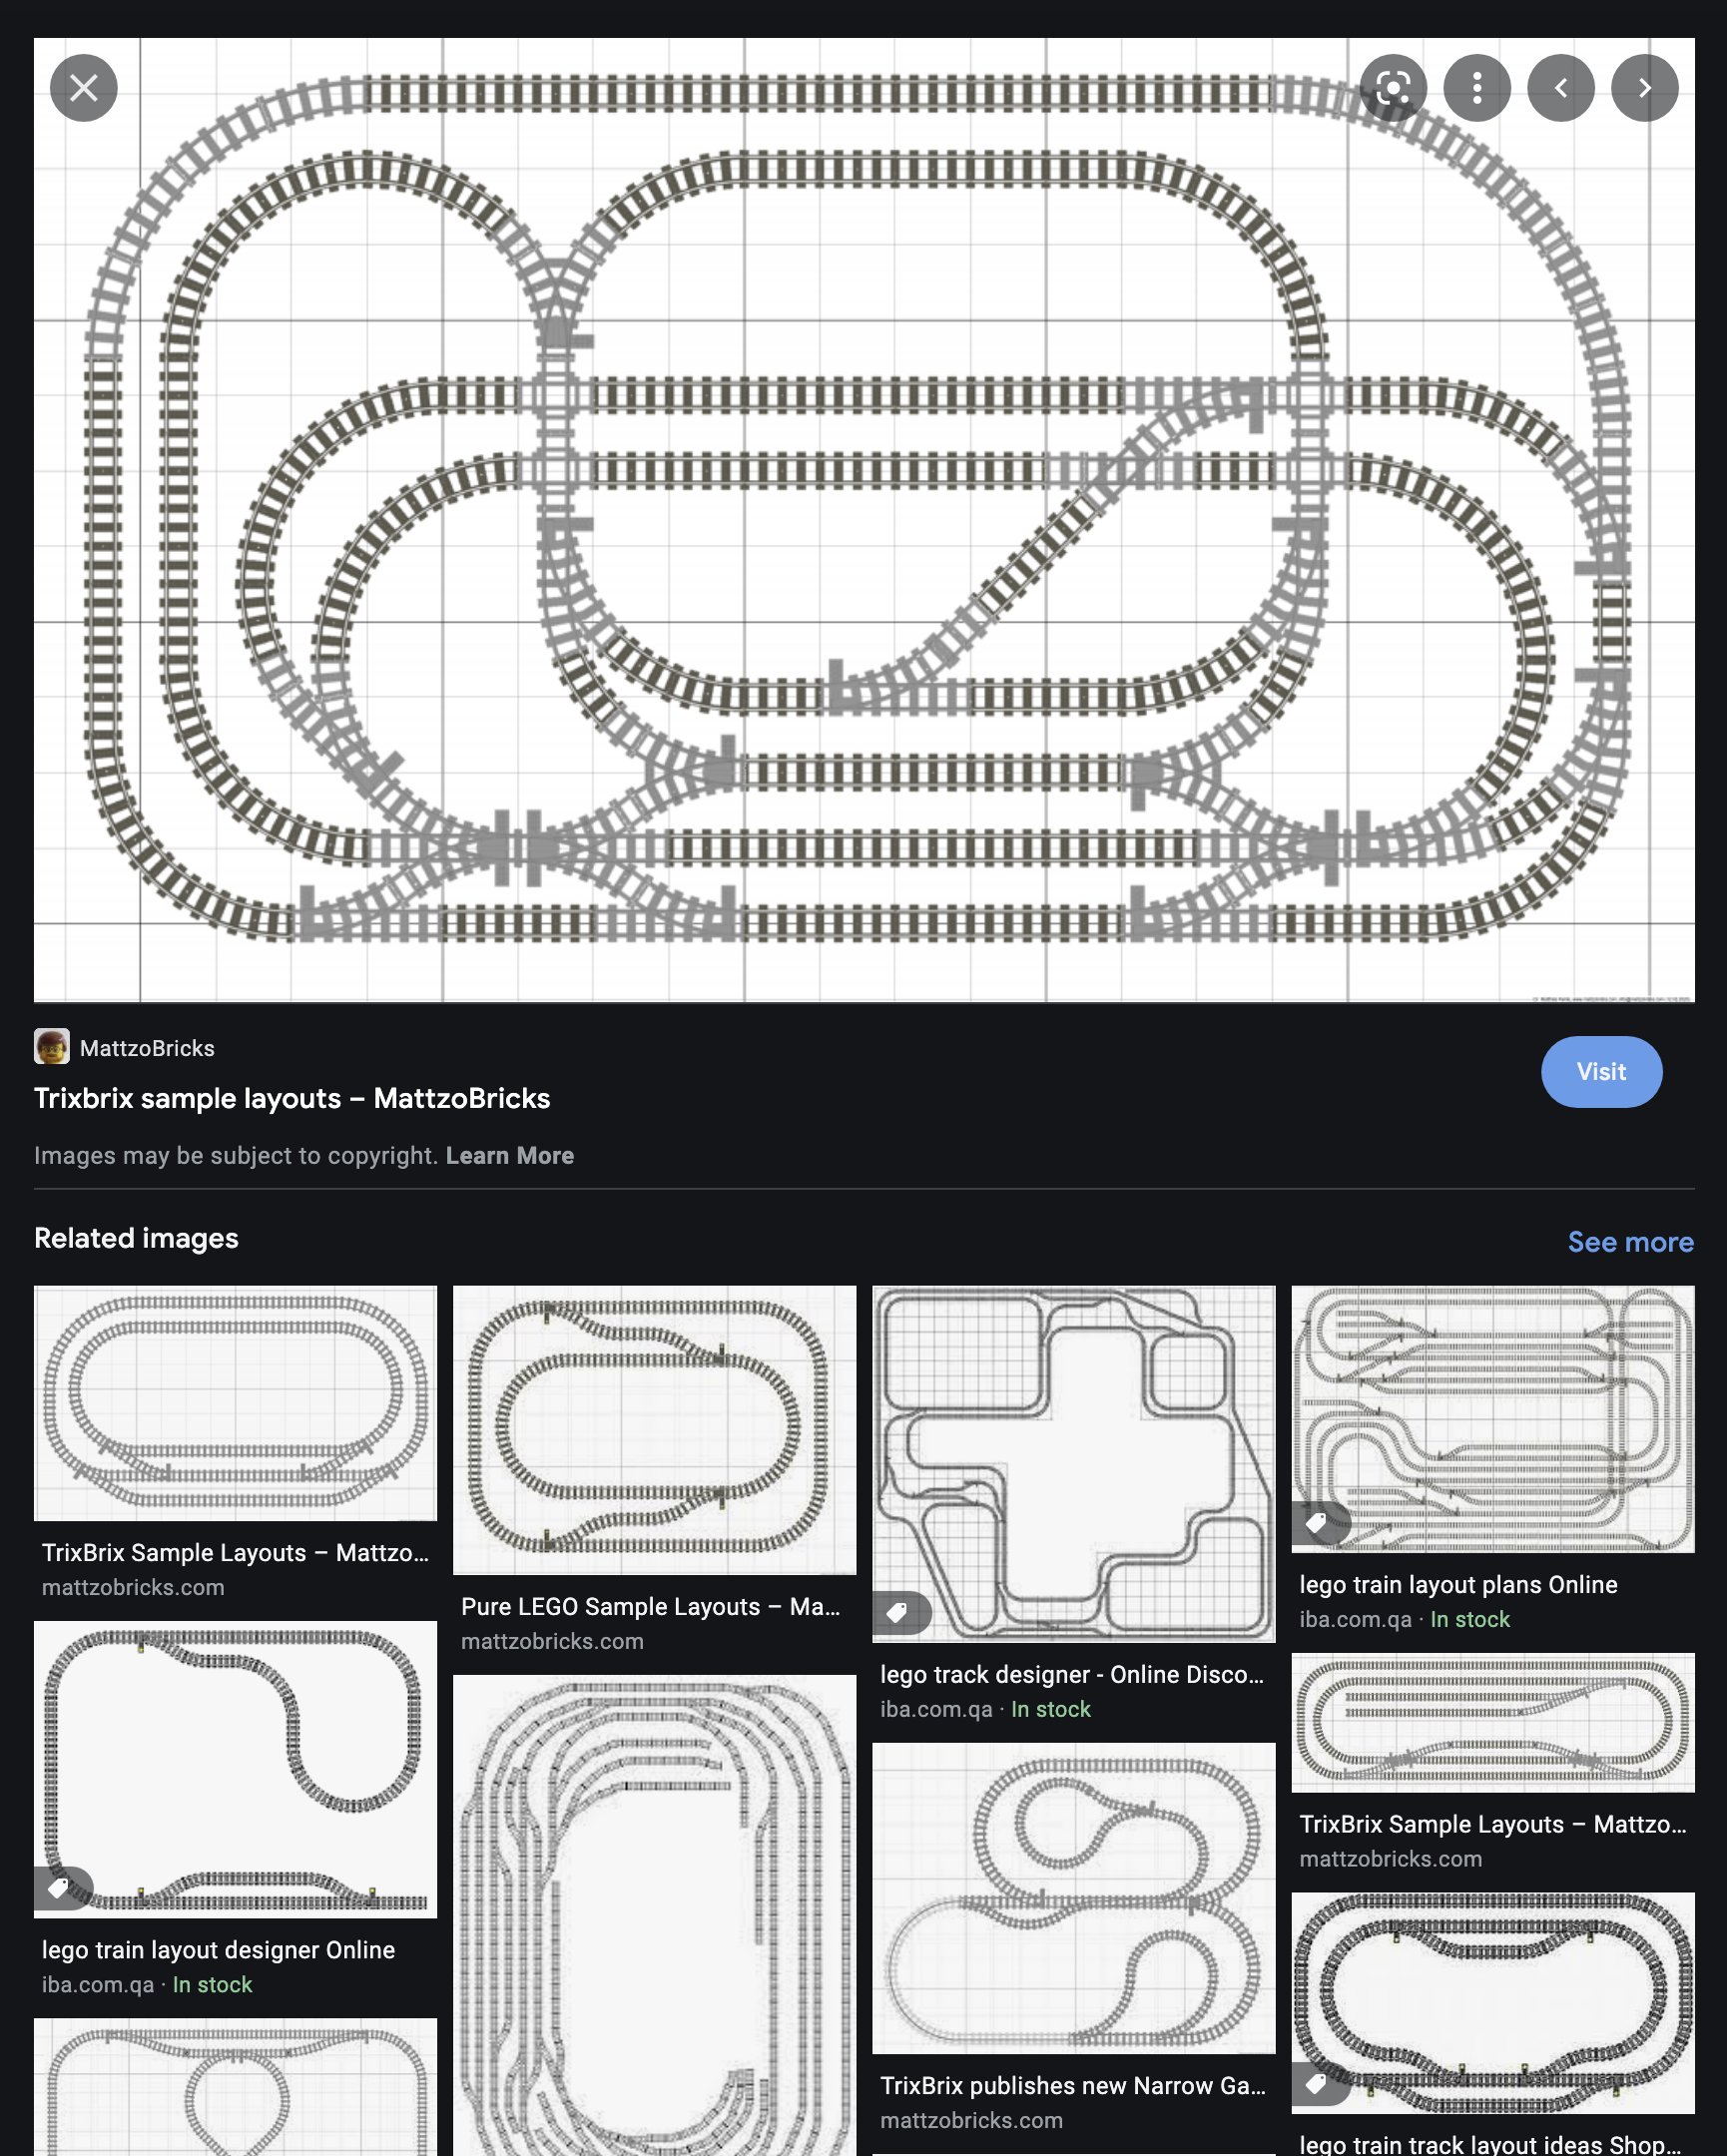Go to next image arrow
This screenshot has width=1727, height=2156.
tap(1645, 88)
